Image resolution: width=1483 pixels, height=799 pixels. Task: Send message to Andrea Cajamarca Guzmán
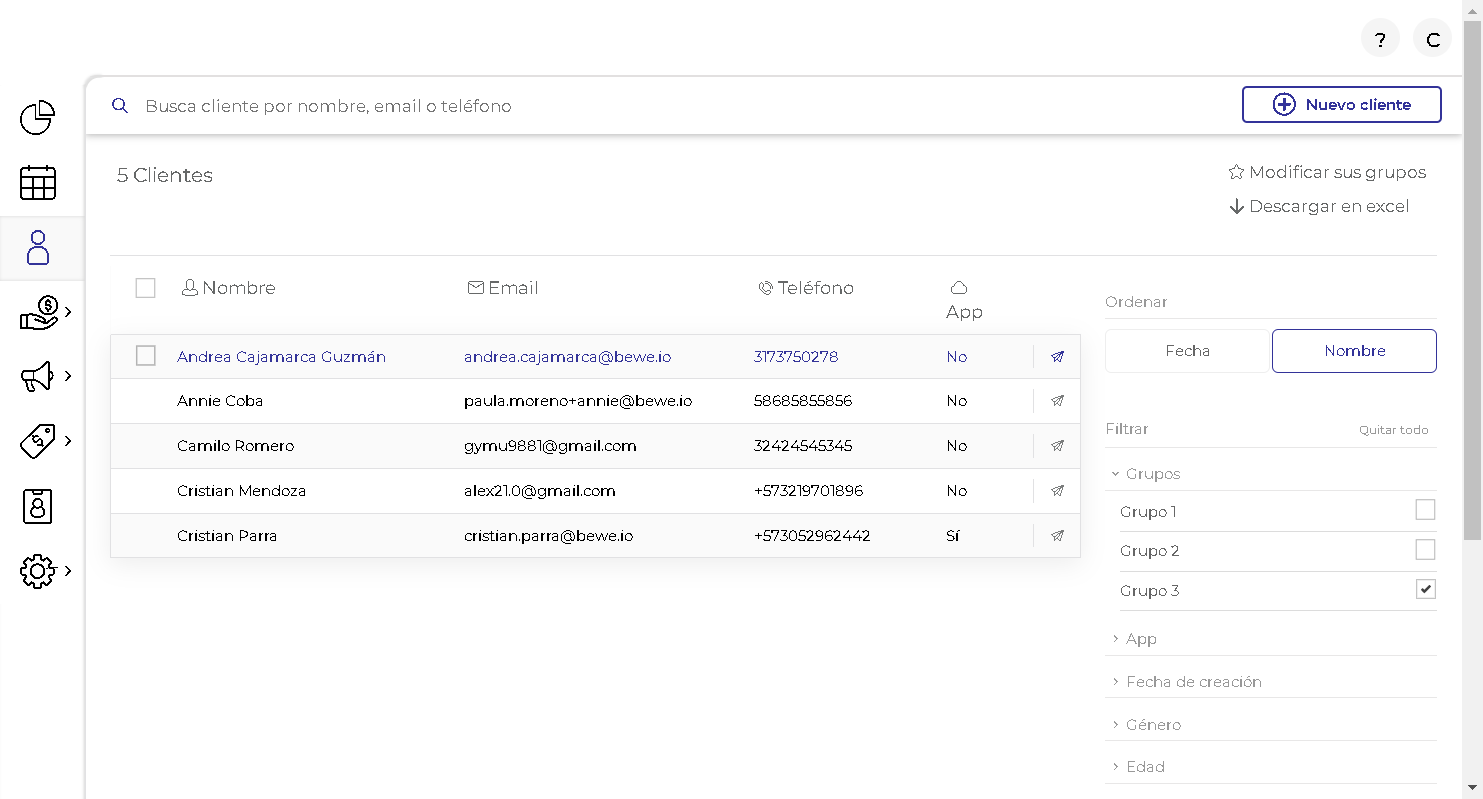(x=1057, y=357)
